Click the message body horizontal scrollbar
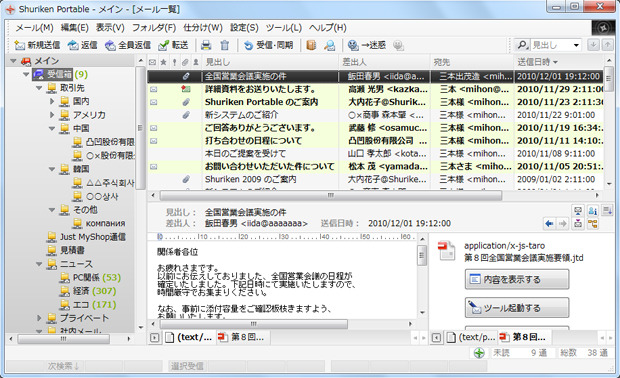This screenshot has width=620, height=378. click(253, 324)
